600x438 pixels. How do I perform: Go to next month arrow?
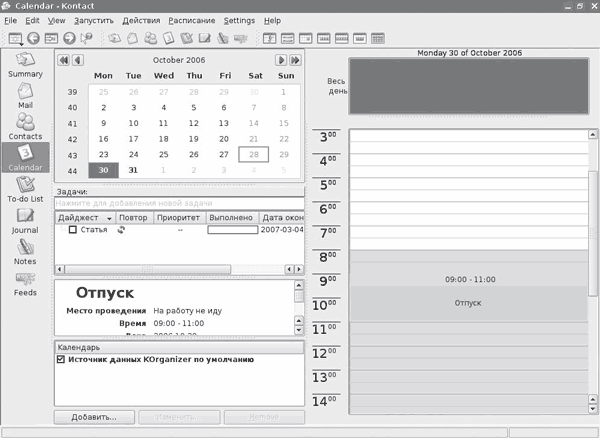(x=281, y=60)
